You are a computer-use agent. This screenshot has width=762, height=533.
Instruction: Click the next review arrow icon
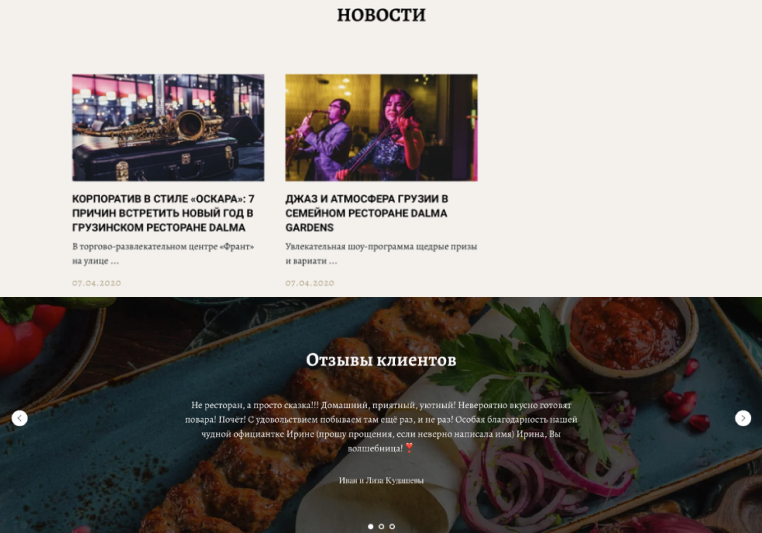[x=743, y=418]
